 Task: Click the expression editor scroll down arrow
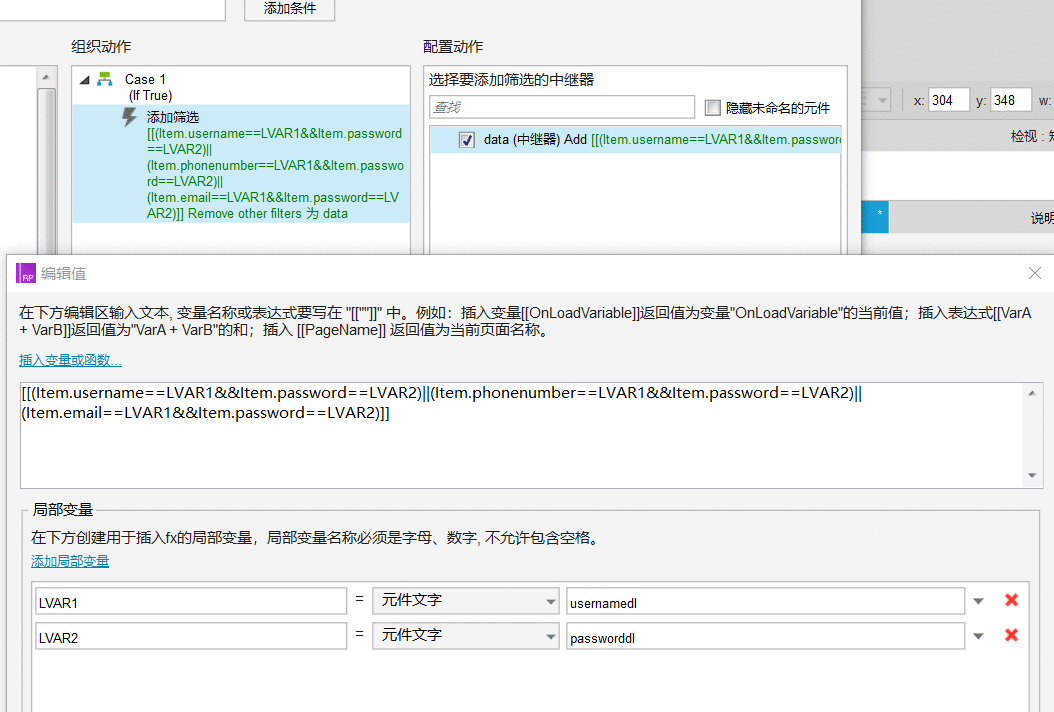click(1032, 476)
